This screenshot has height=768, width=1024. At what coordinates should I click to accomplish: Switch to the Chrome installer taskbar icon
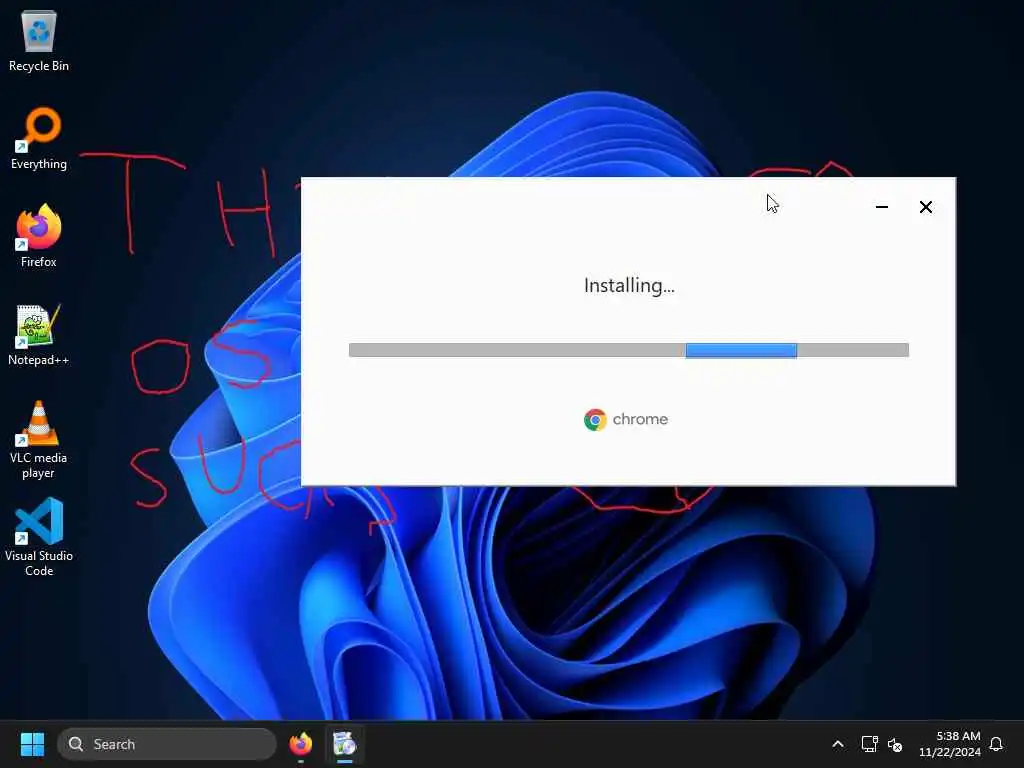(x=344, y=744)
